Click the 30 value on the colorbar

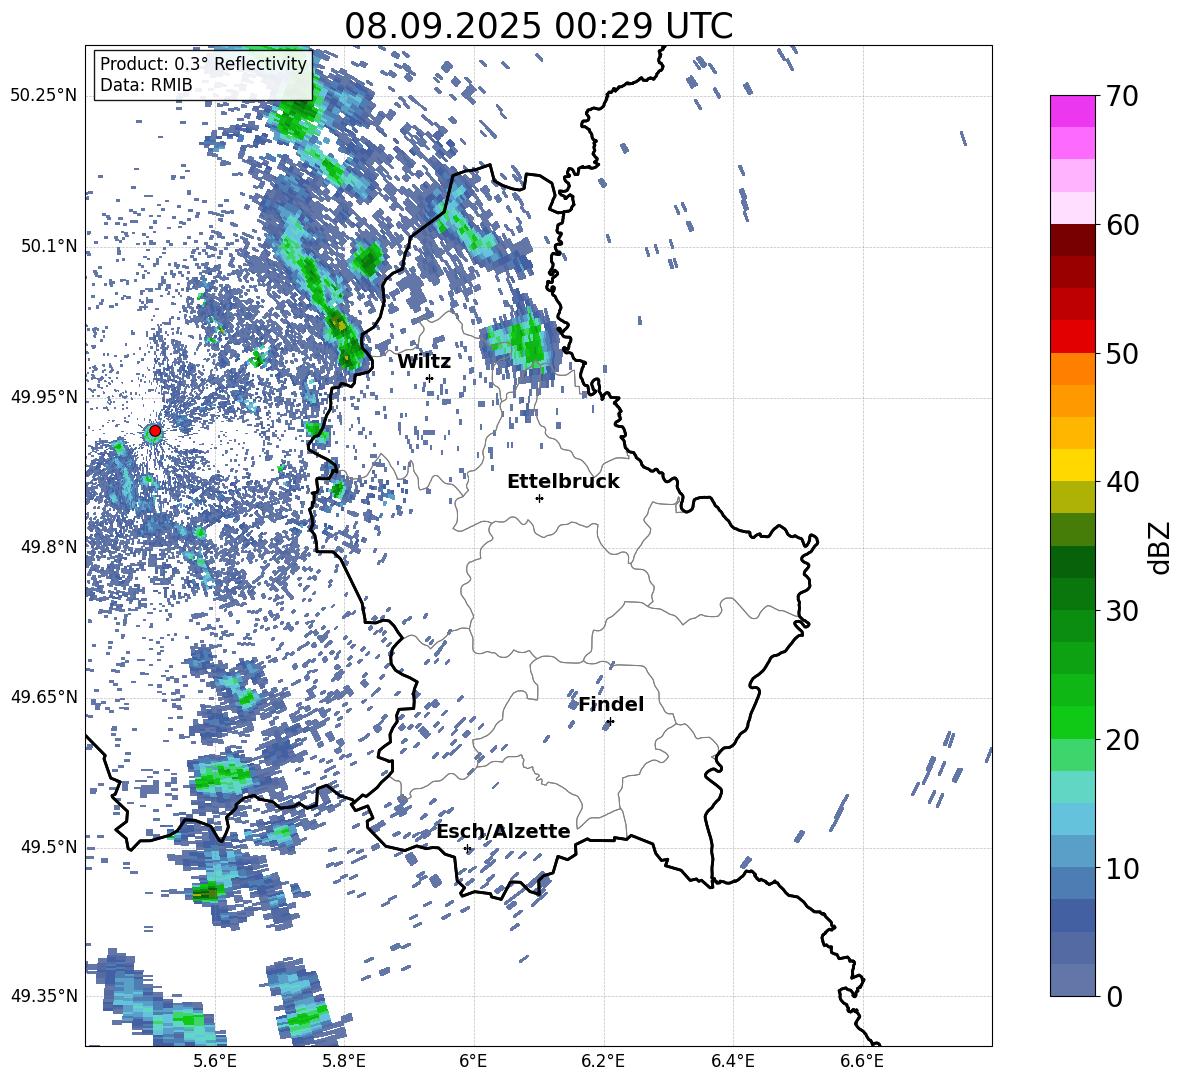coord(1121,611)
